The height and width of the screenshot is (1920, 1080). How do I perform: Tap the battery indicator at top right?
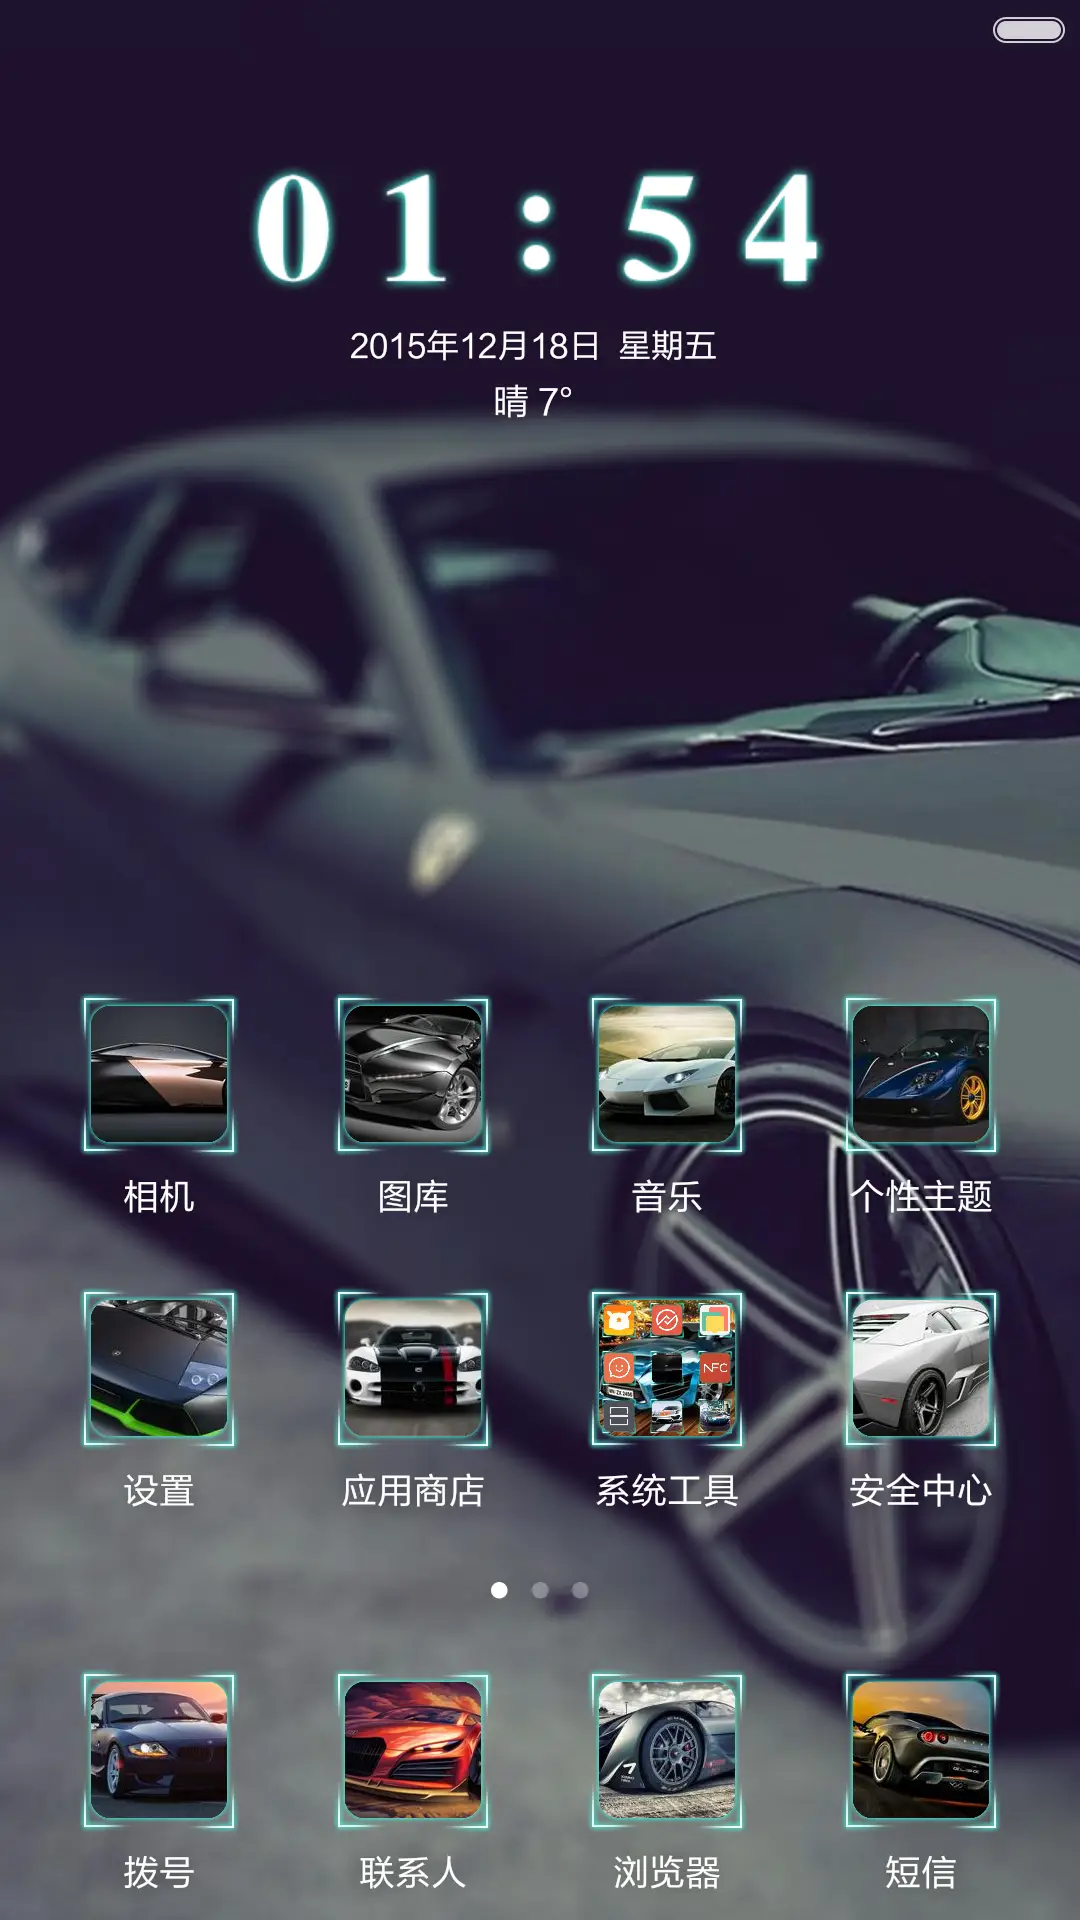(1028, 30)
